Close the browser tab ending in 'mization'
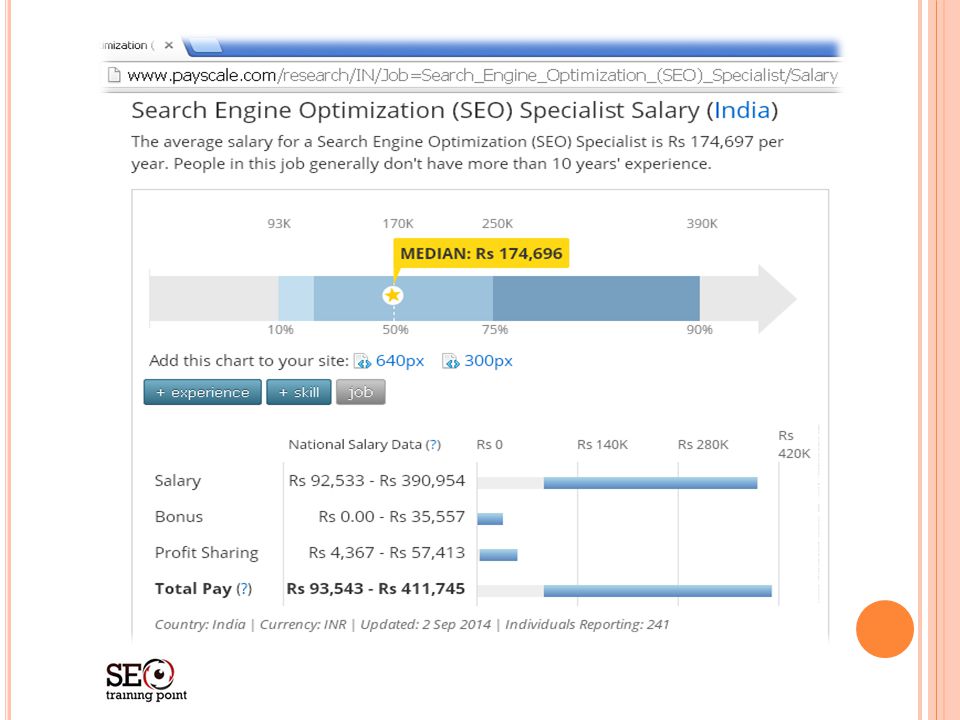 pyautogui.click(x=169, y=45)
